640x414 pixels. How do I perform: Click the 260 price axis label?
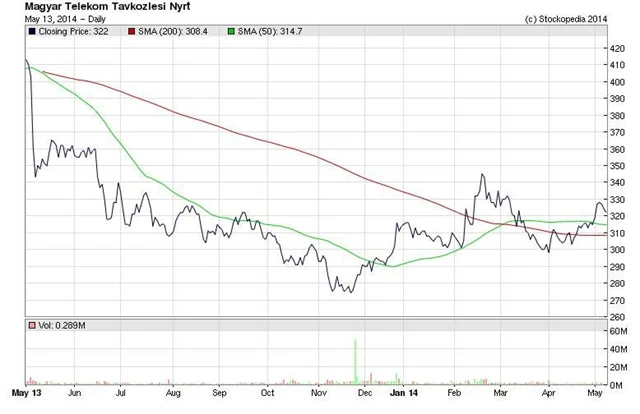(617, 317)
